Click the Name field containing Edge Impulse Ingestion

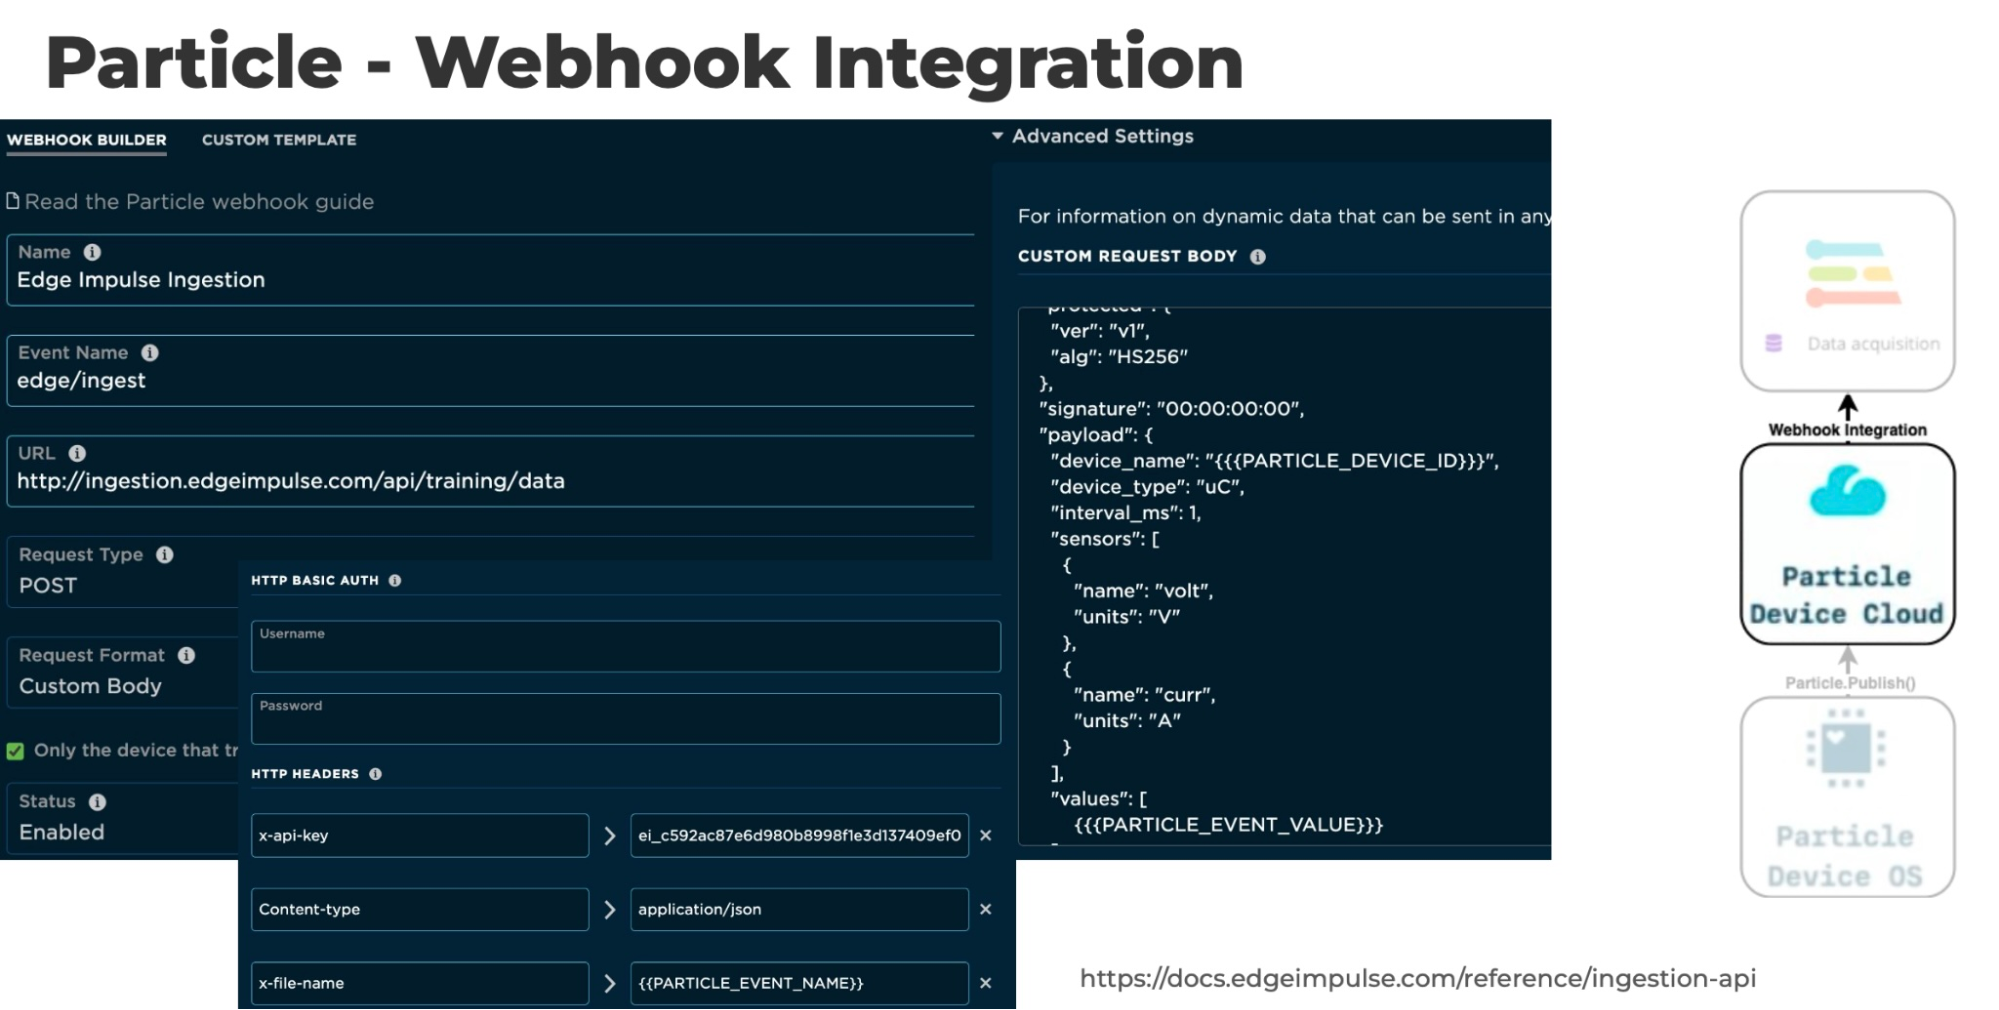pyautogui.click(x=490, y=270)
